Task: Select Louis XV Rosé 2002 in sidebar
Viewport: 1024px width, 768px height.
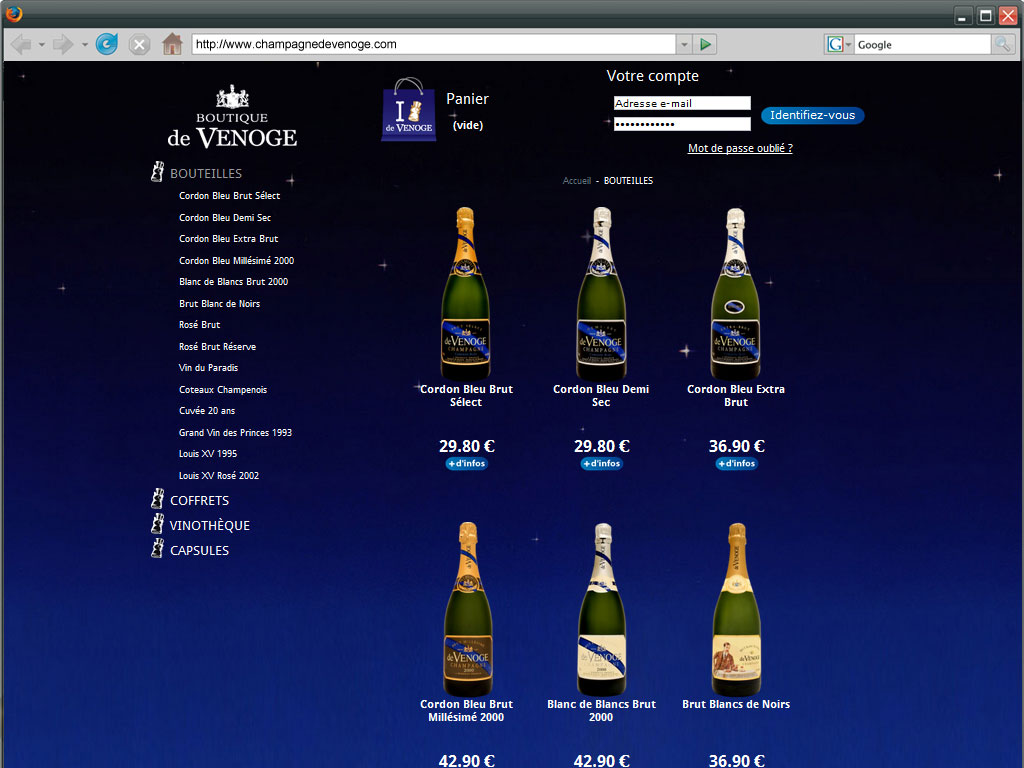Action: (x=219, y=475)
